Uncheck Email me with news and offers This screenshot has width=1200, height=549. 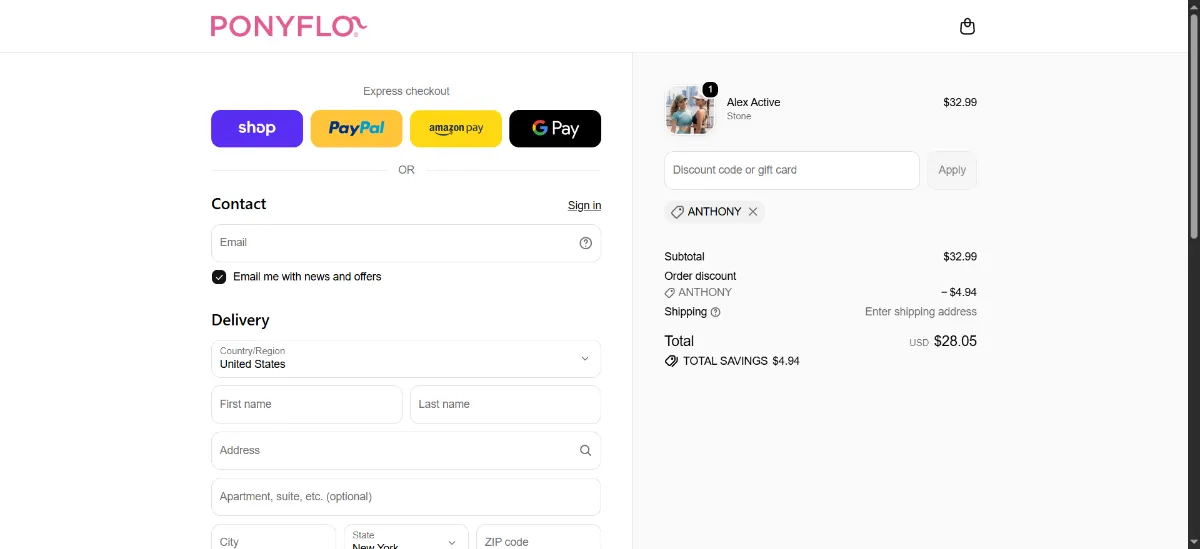pyautogui.click(x=219, y=277)
